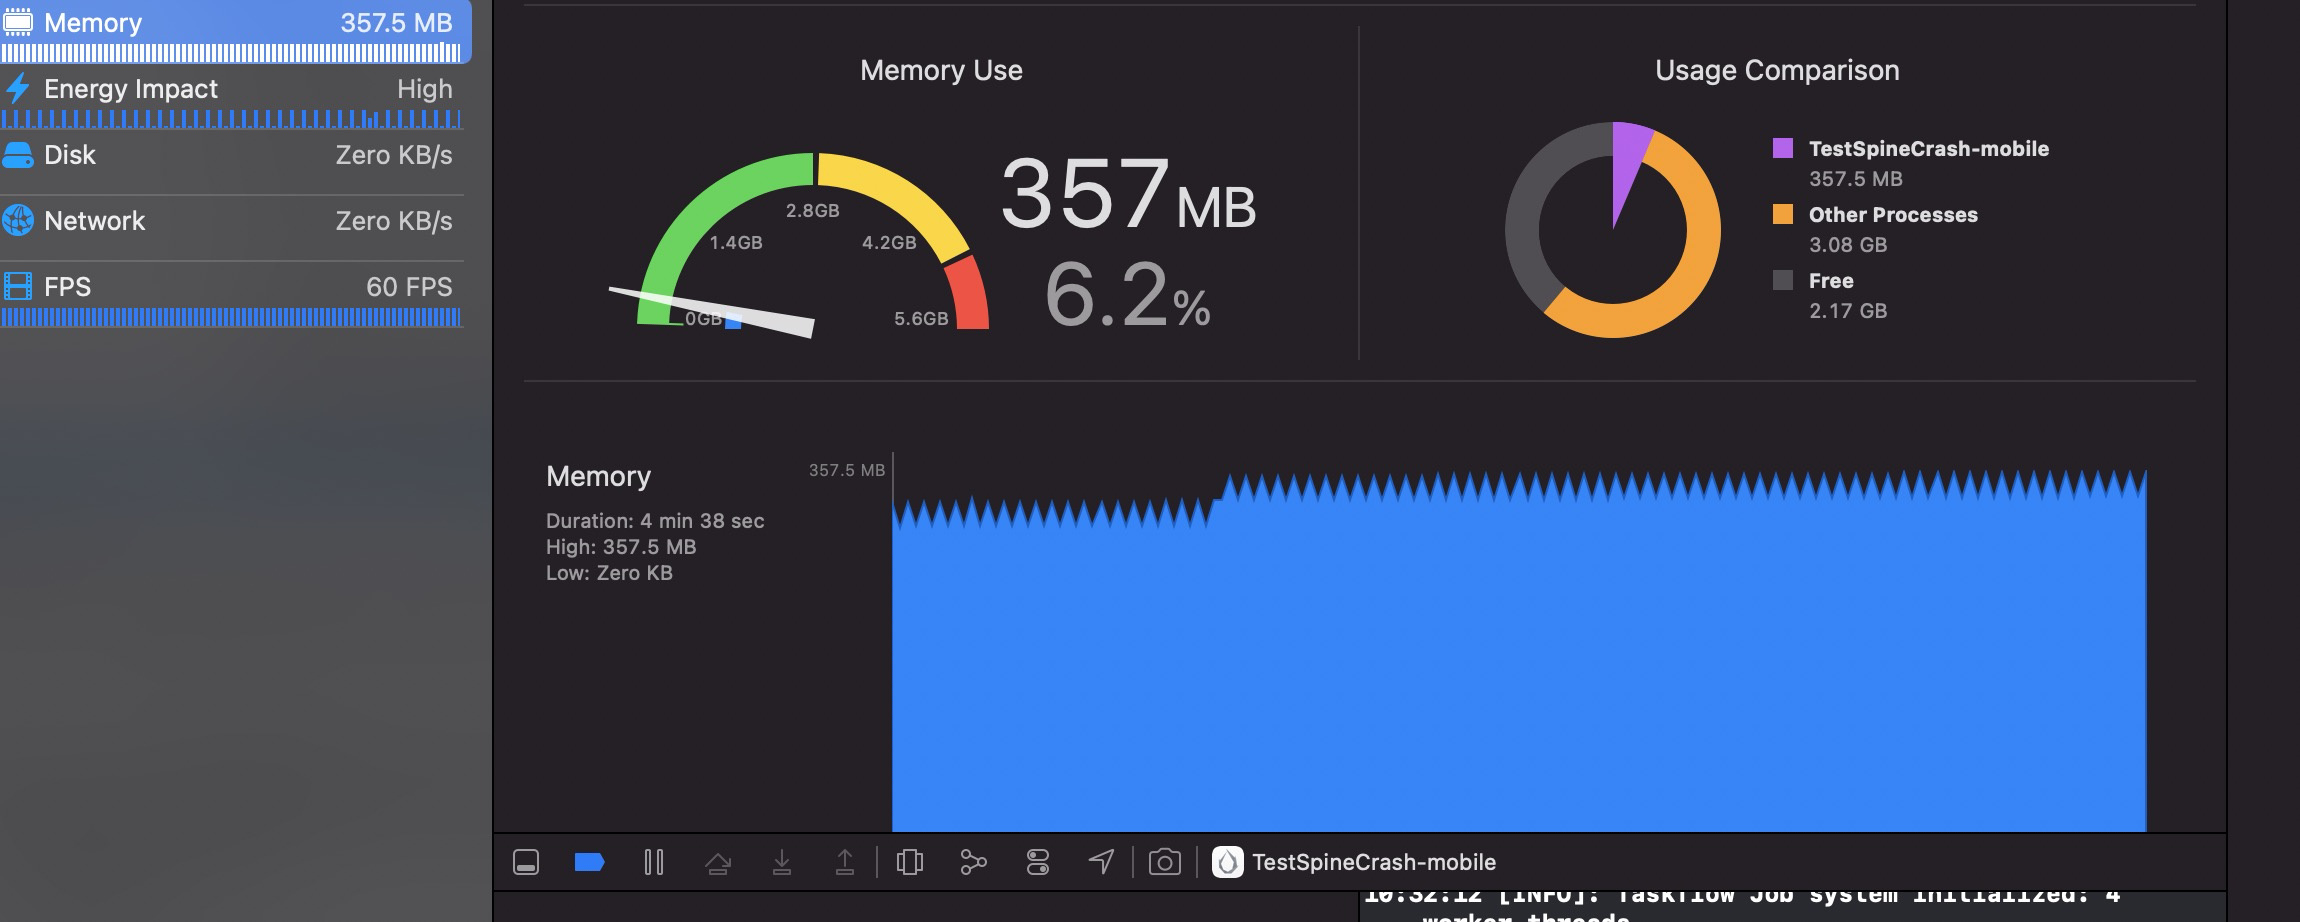Click the High: 357.5 MB text
Viewport: 2300px width, 922px height.
click(621, 547)
